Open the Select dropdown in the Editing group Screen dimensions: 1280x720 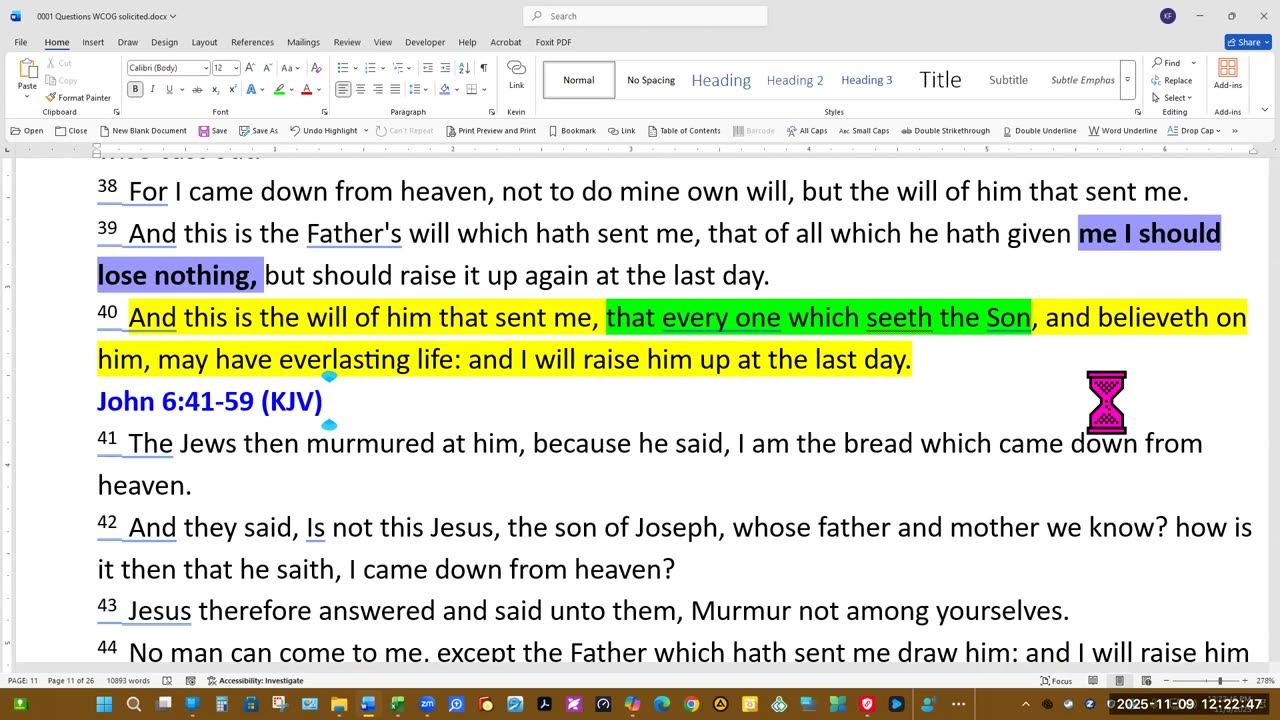[x=1172, y=98]
